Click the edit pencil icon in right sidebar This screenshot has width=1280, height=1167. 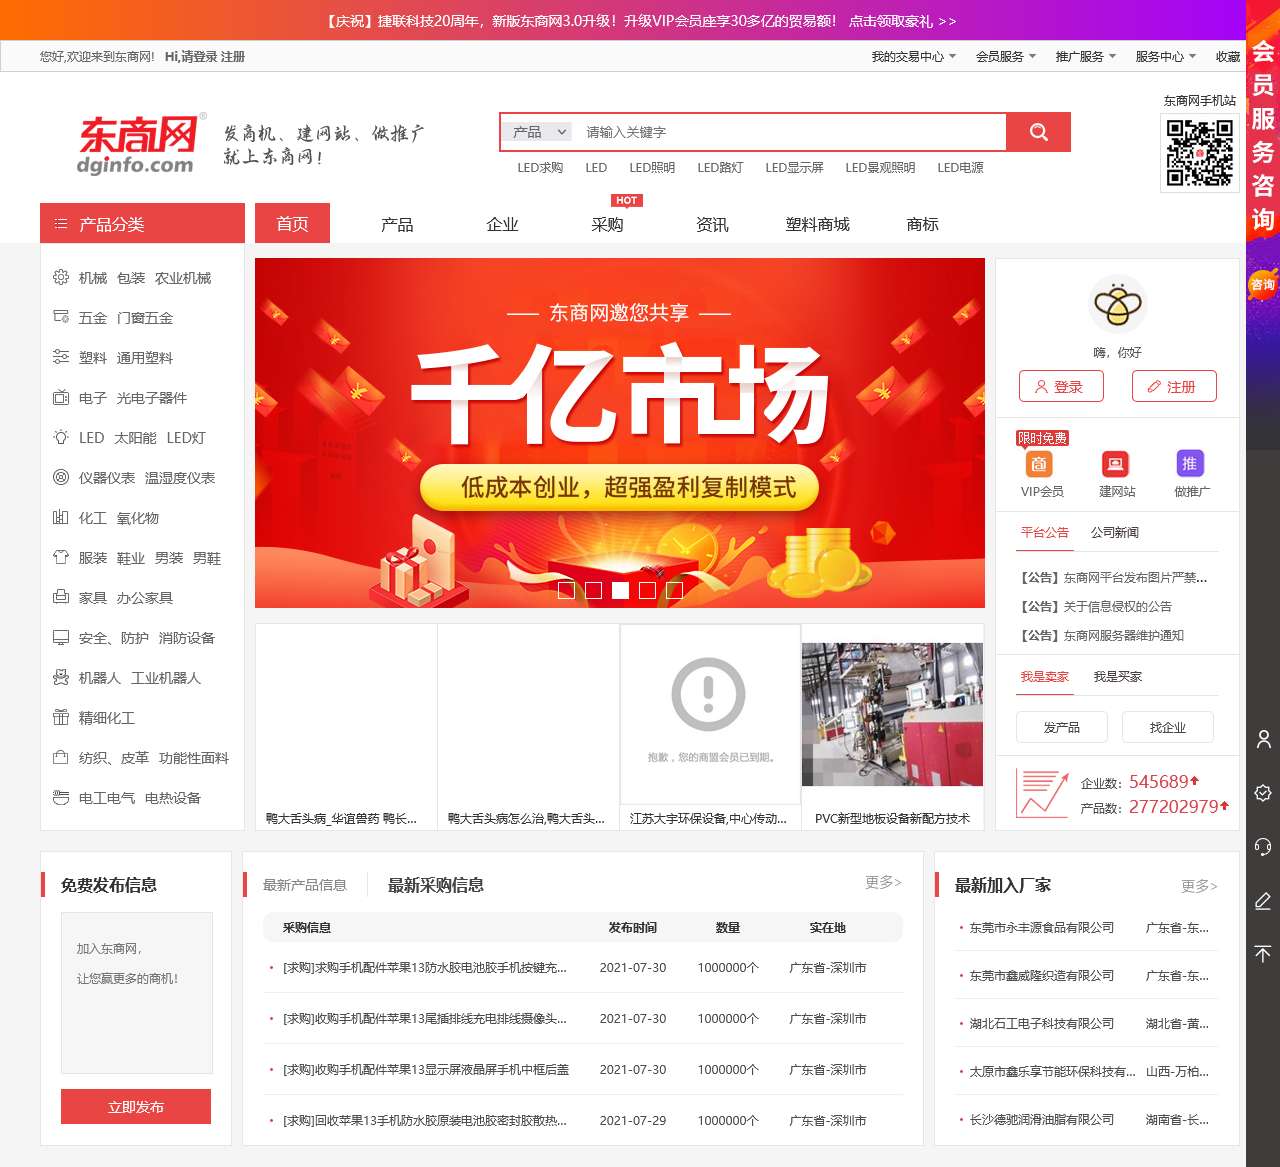(1263, 901)
